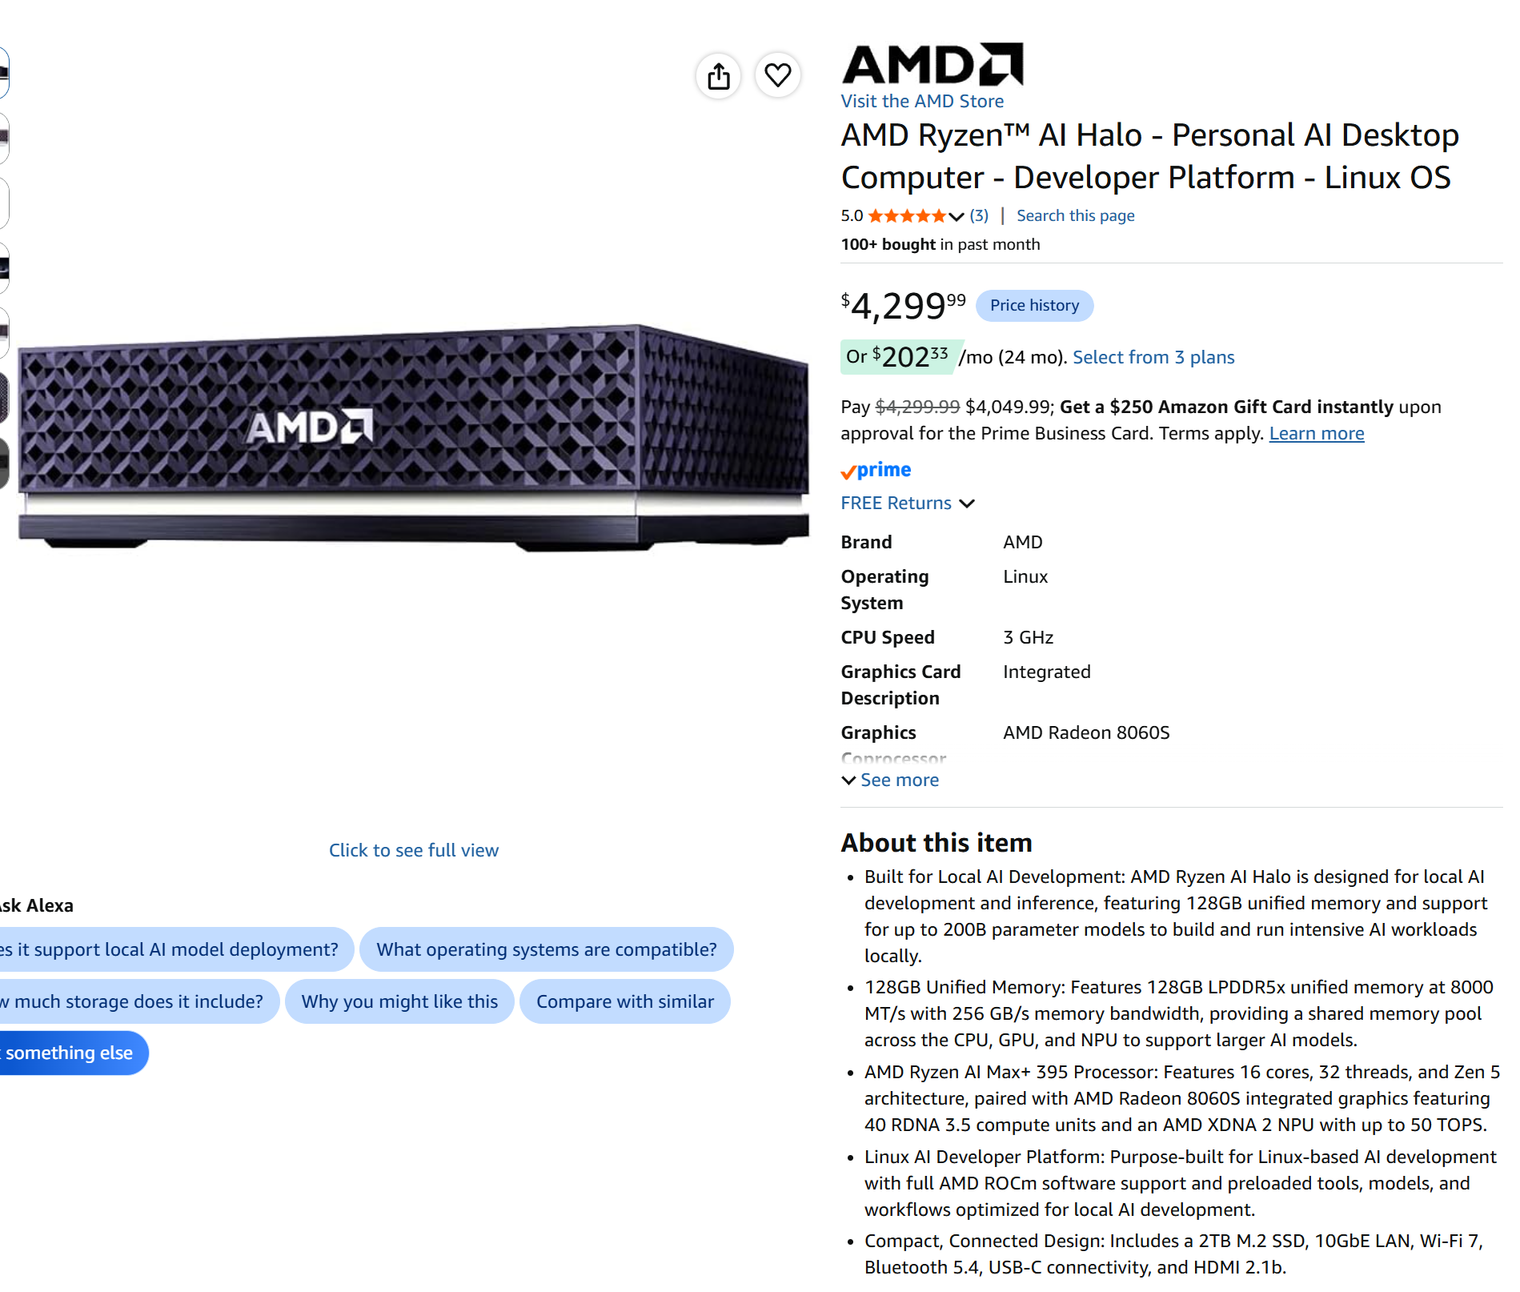View the 3 customer reviews count

[979, 216]
